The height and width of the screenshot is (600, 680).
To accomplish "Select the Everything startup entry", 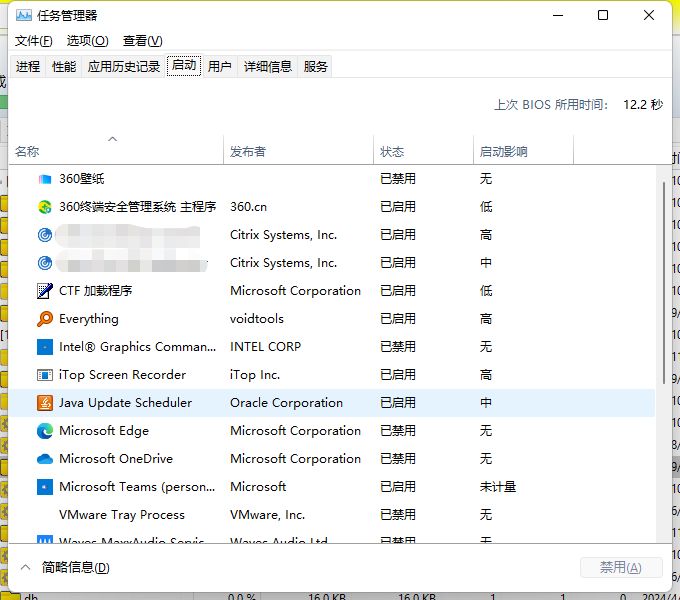I will [88, 319].
